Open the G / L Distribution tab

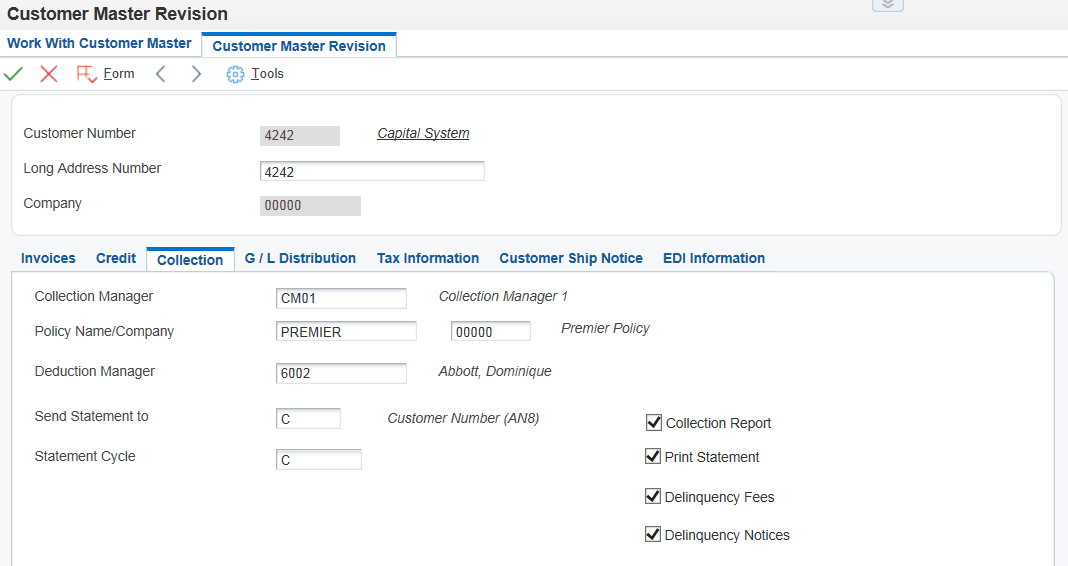300,258
